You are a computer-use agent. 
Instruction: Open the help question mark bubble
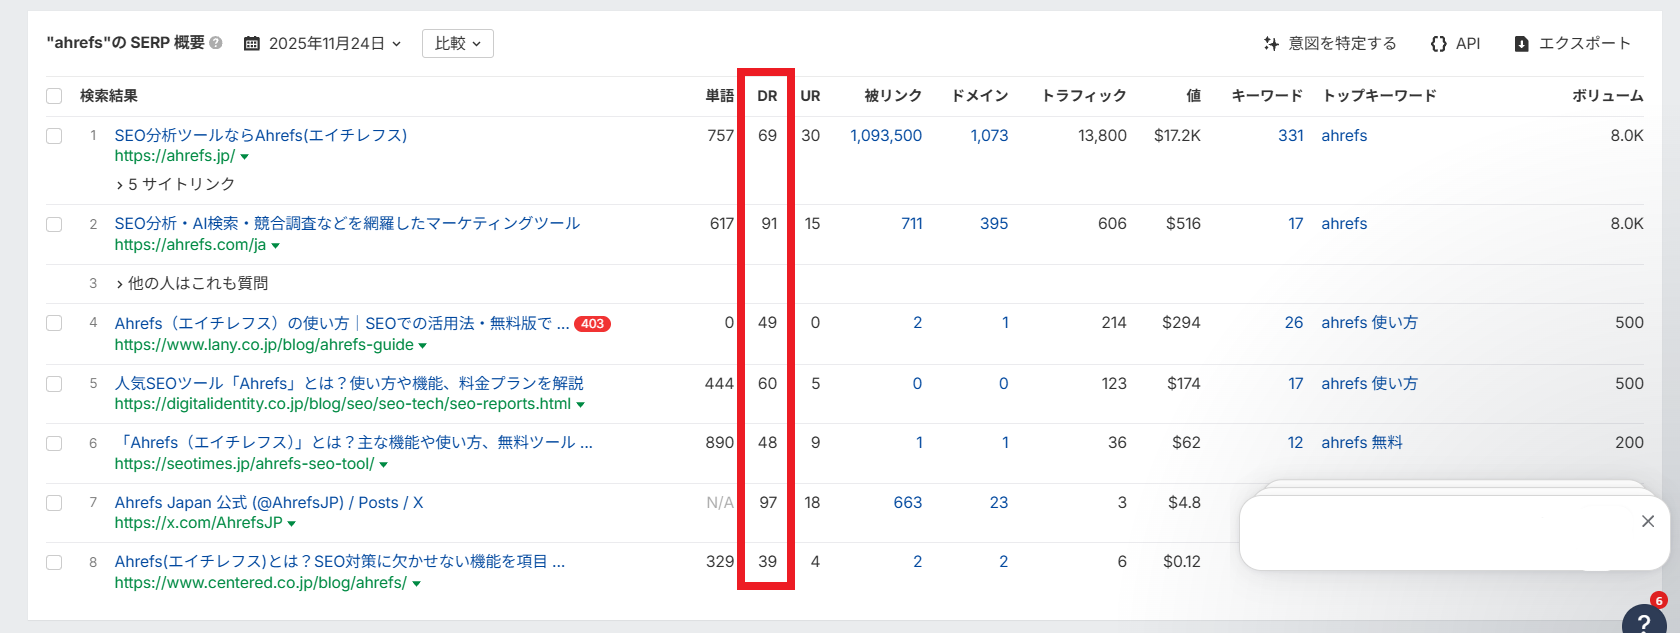pyautogui.click(x=1644, y=621)
